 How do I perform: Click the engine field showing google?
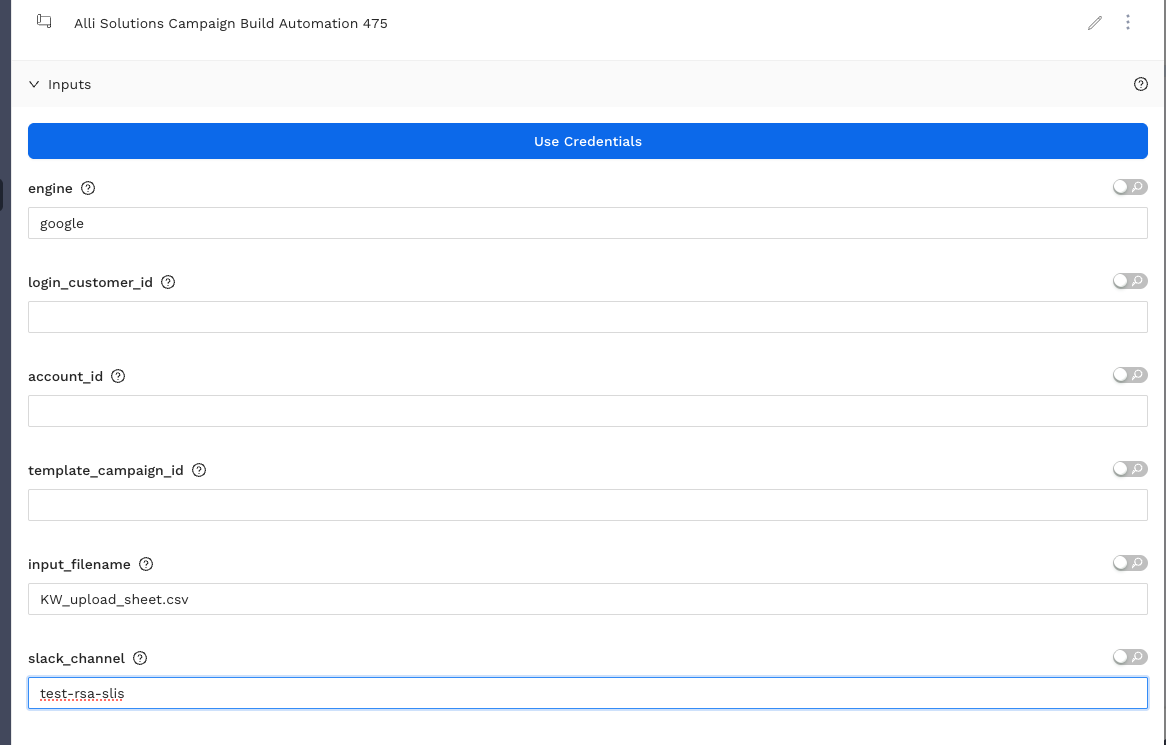click(587, 222)
